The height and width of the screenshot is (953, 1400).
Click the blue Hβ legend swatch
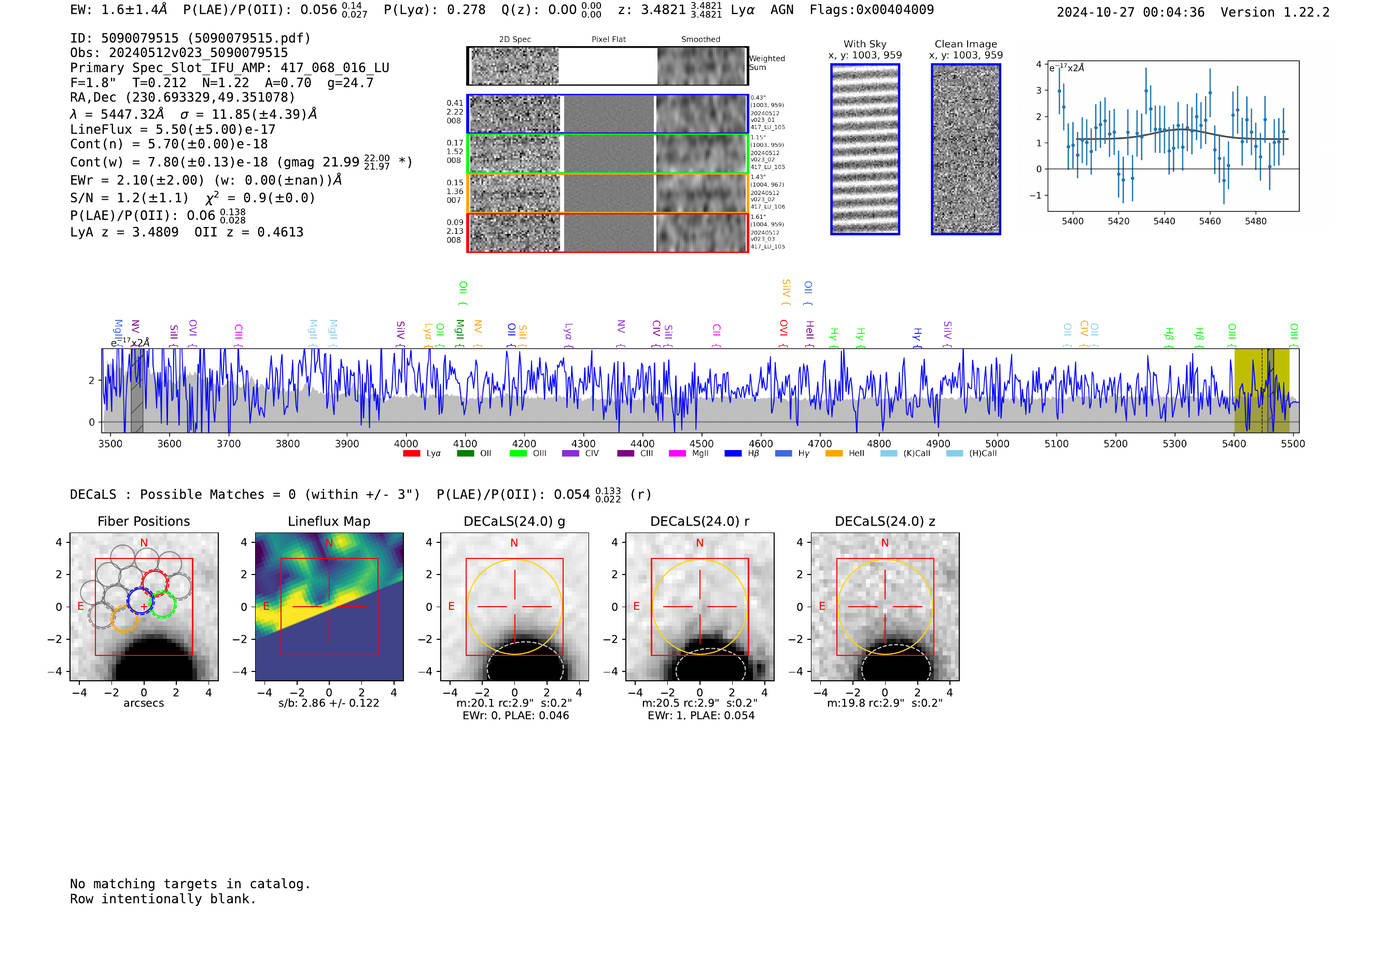coord(733,453)
